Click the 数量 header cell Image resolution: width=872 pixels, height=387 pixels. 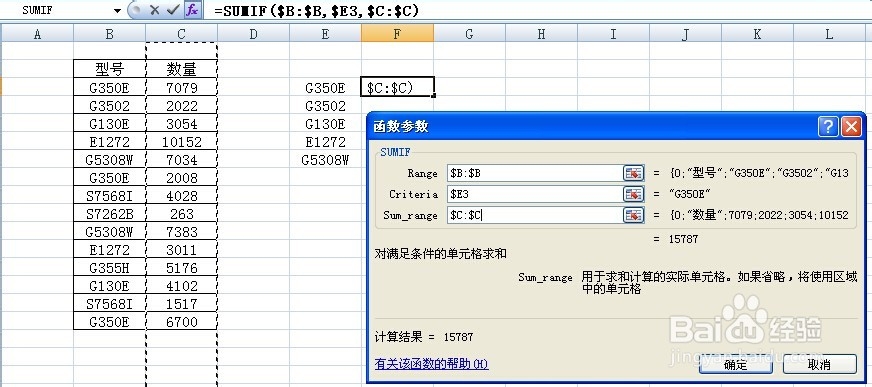coord(181,70)
